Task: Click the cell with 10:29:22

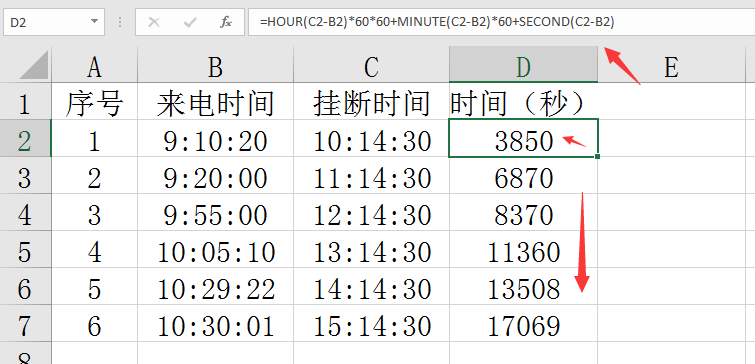Action: (x=215, y=286)
